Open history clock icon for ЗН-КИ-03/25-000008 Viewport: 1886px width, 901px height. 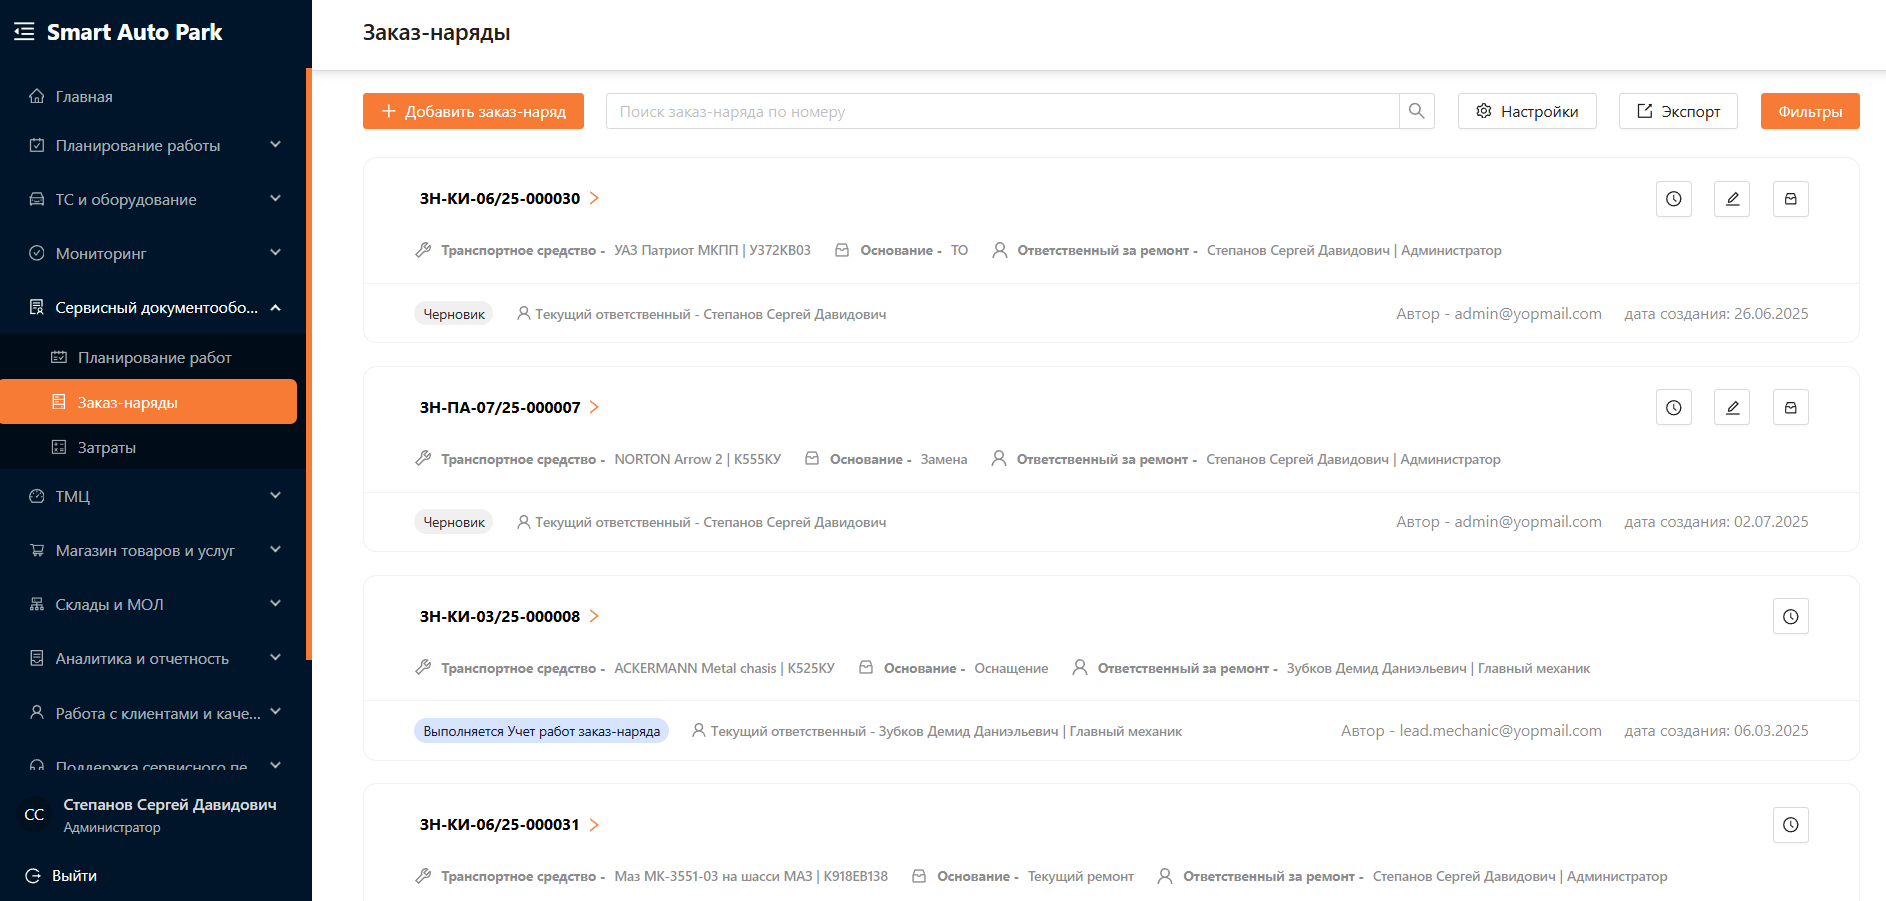tap(1790, 617)
